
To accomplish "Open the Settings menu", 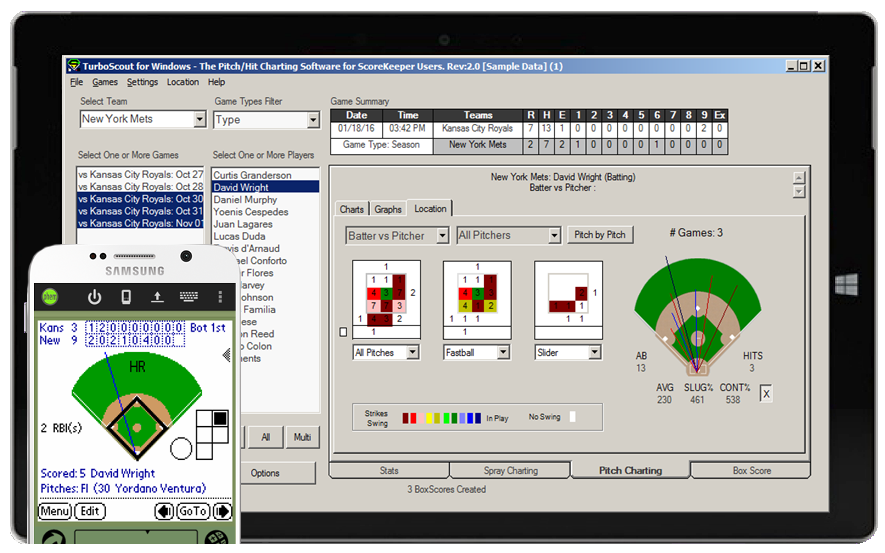I will 142,82.
